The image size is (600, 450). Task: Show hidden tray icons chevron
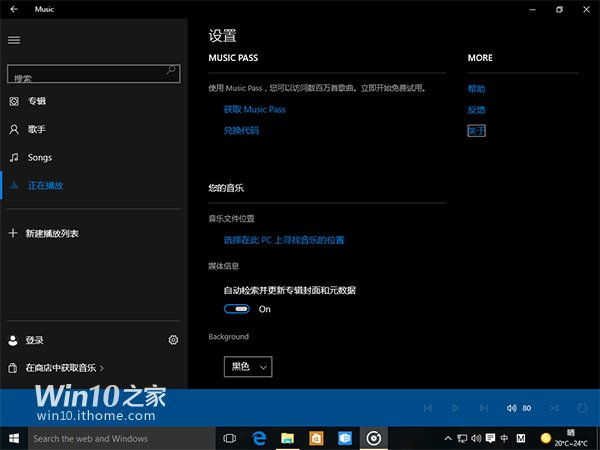[x=448, y=438]
